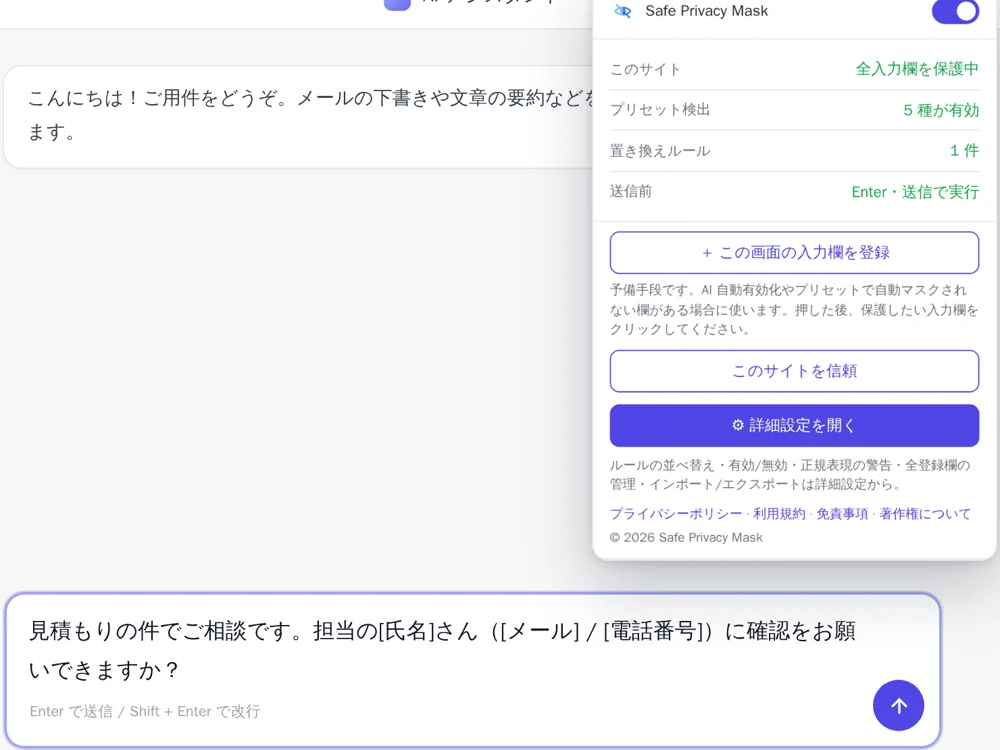
Task: Toggle the Safe Privacy Mask switch off
Action: (x=955, y=11)
